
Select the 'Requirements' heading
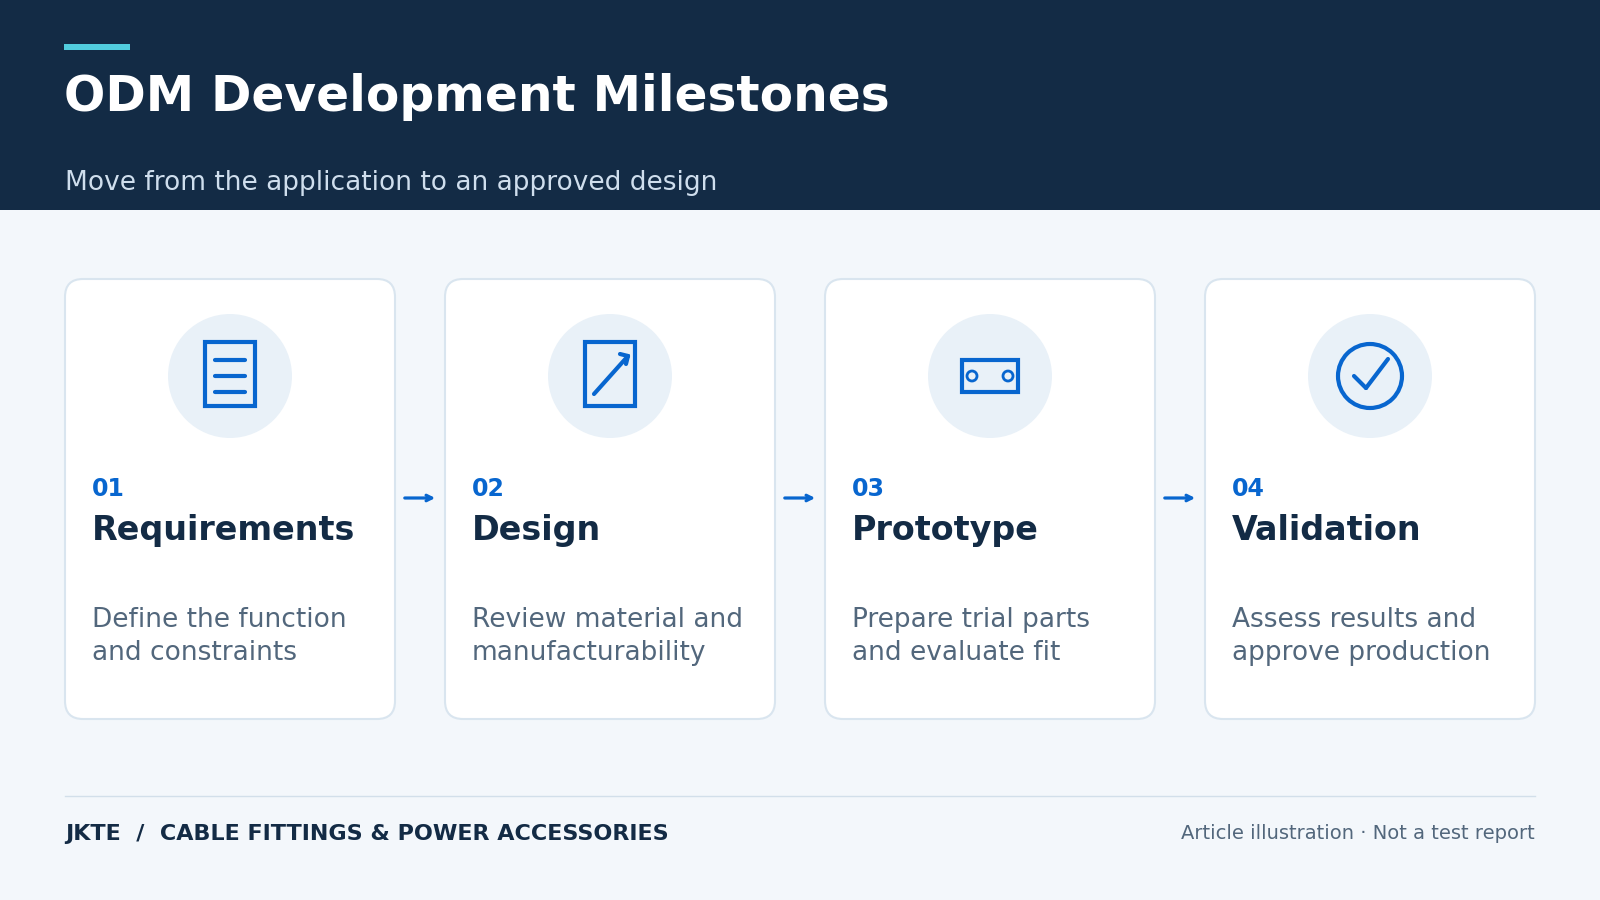click(x=223, y=530)
